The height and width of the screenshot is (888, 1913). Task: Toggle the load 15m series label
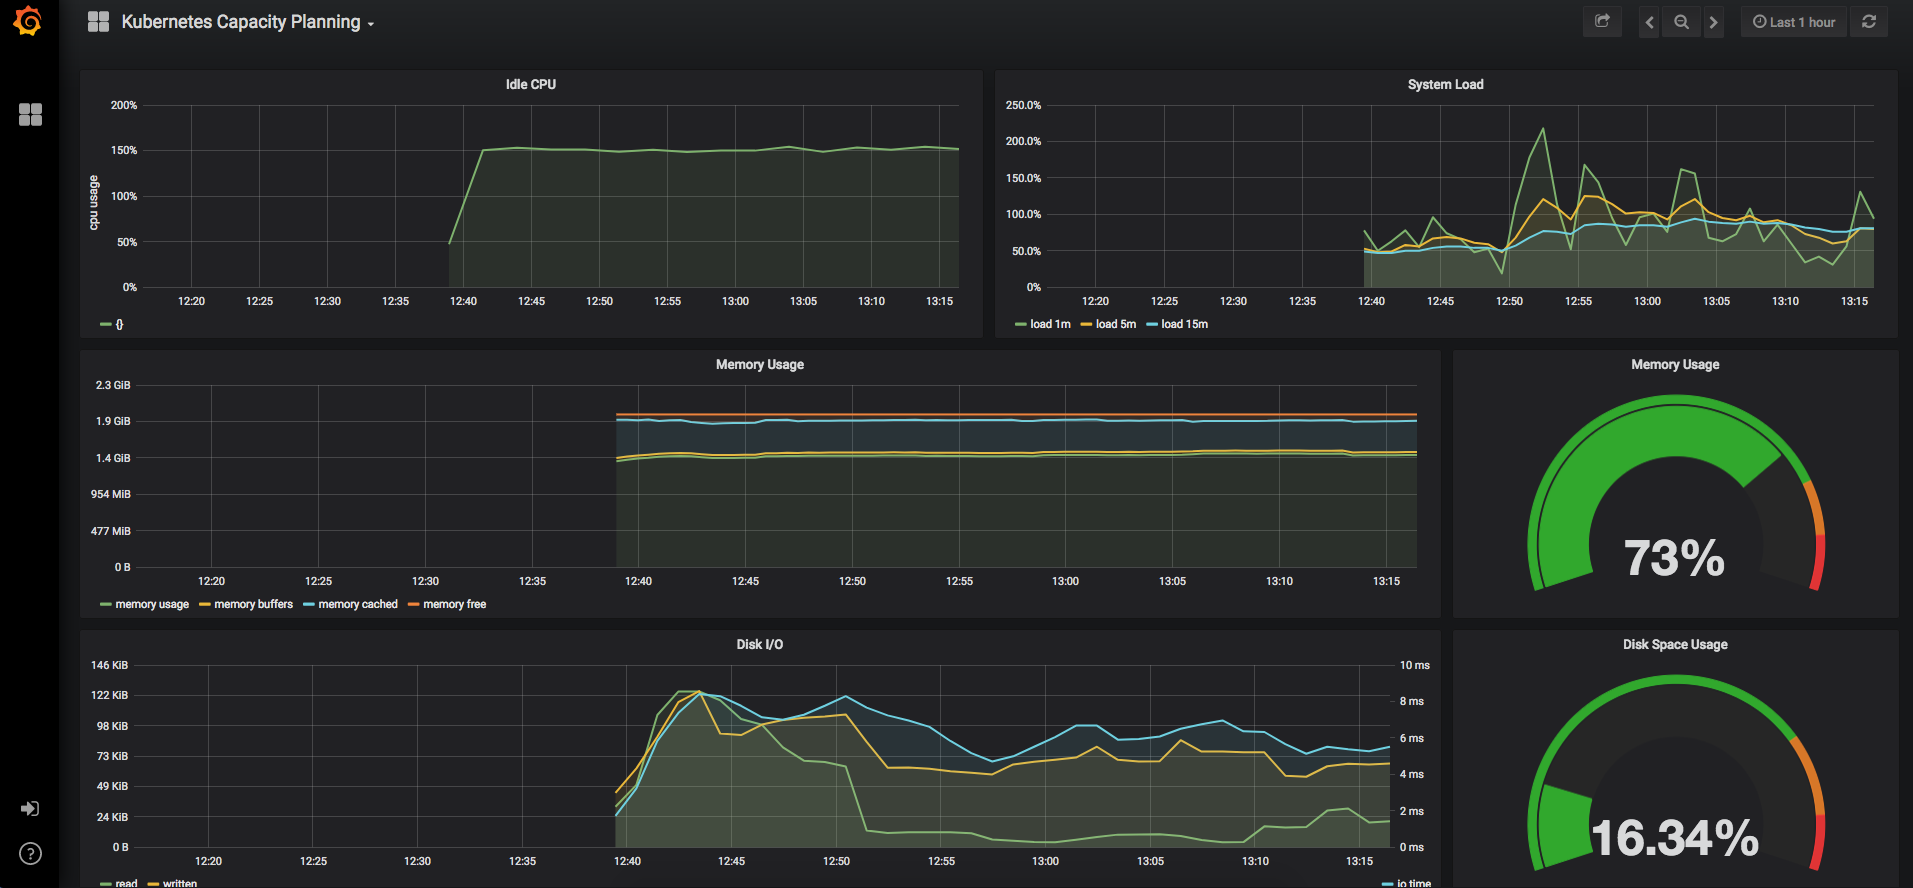1184,324
